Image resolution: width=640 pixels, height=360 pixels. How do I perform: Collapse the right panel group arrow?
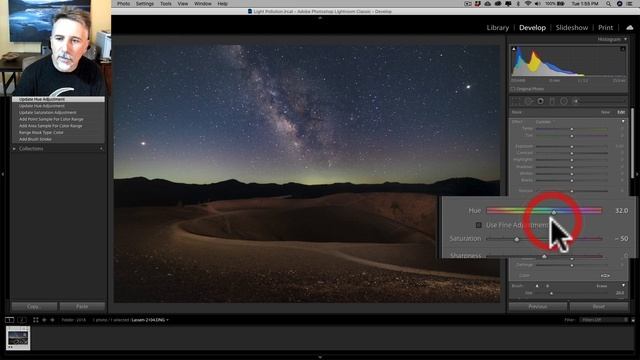coord(637,174)
